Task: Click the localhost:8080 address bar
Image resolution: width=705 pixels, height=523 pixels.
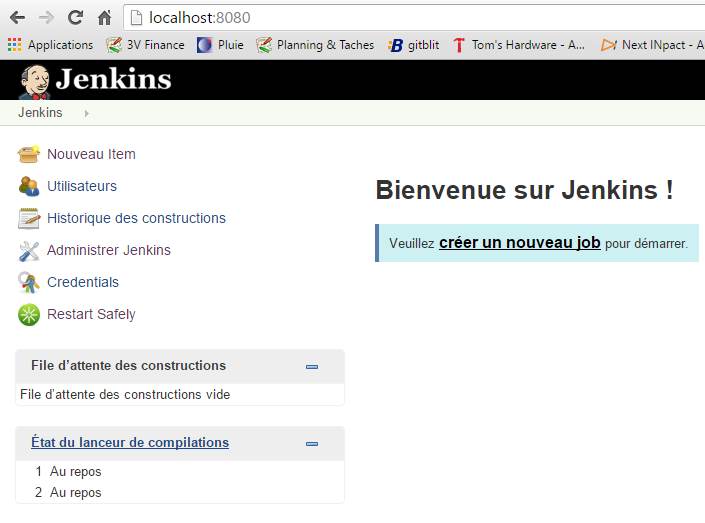Action: [400, 17]
